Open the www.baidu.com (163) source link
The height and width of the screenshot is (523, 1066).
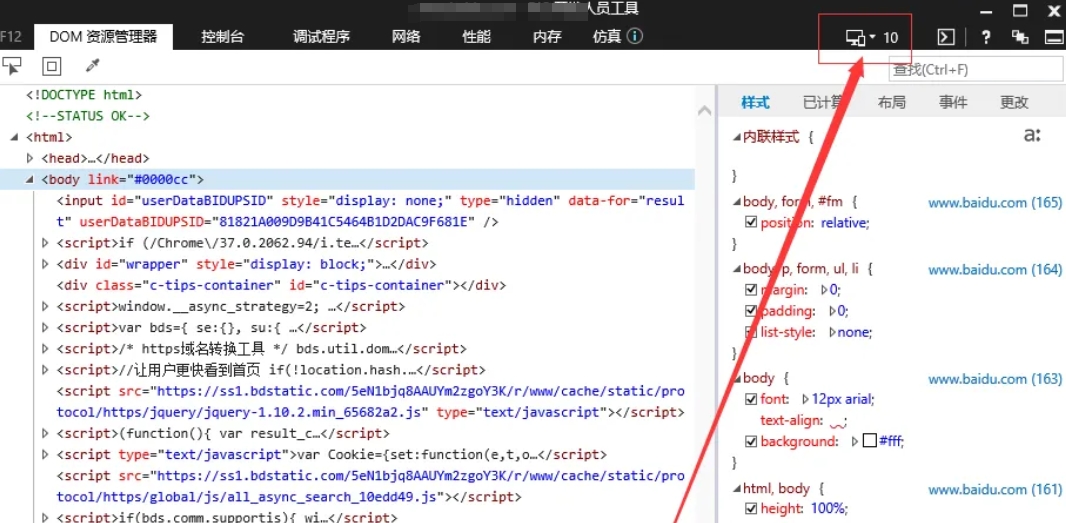pos(995,378)
